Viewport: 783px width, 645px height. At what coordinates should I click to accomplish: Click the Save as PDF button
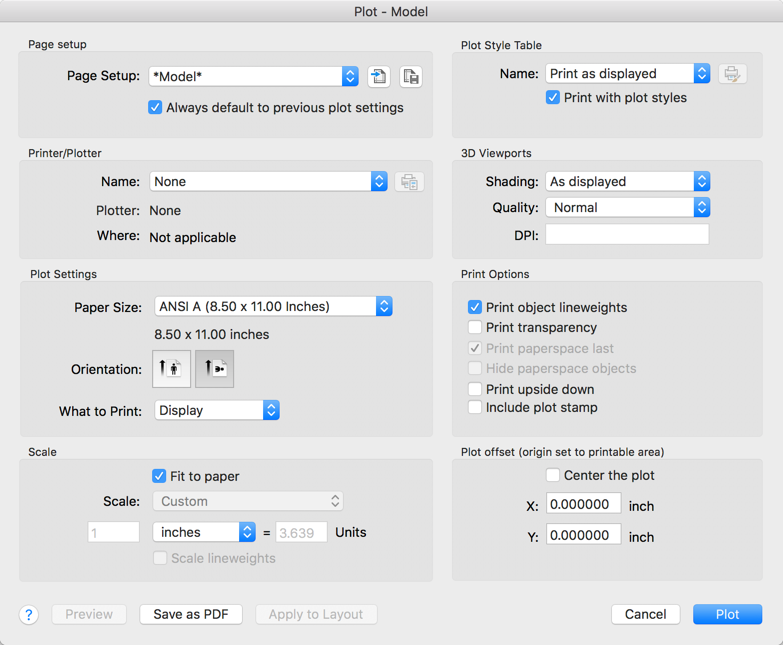[x=191, y=615]
